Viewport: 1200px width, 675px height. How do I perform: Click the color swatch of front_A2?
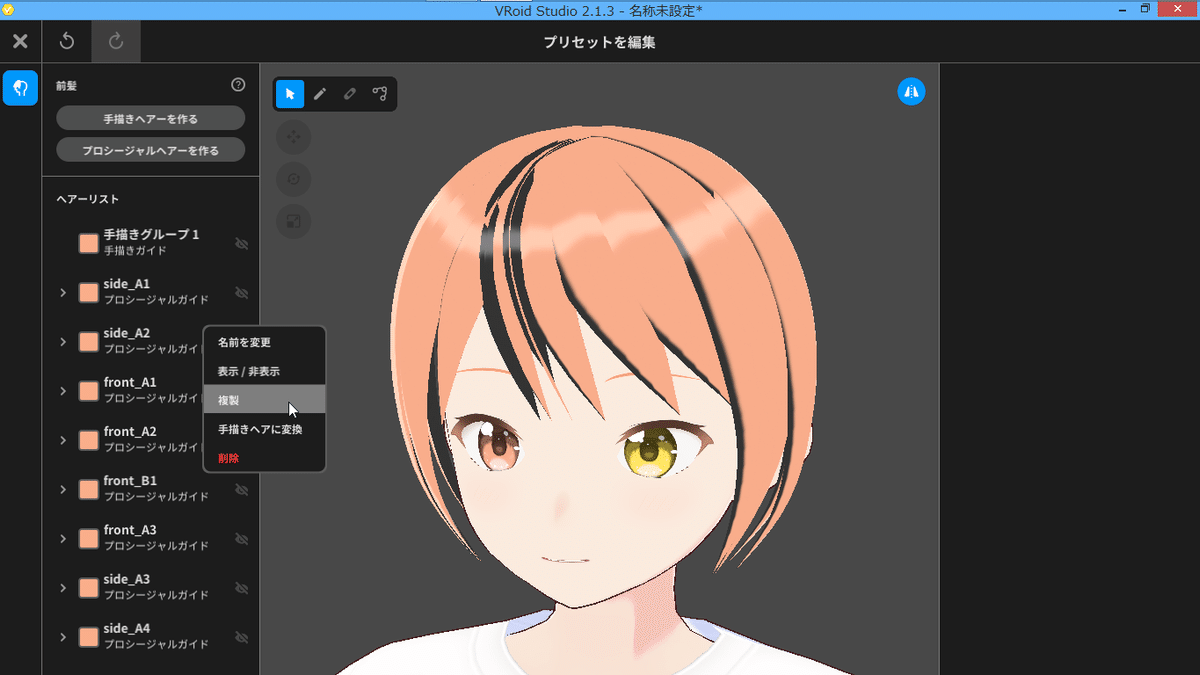coord(87,439)
